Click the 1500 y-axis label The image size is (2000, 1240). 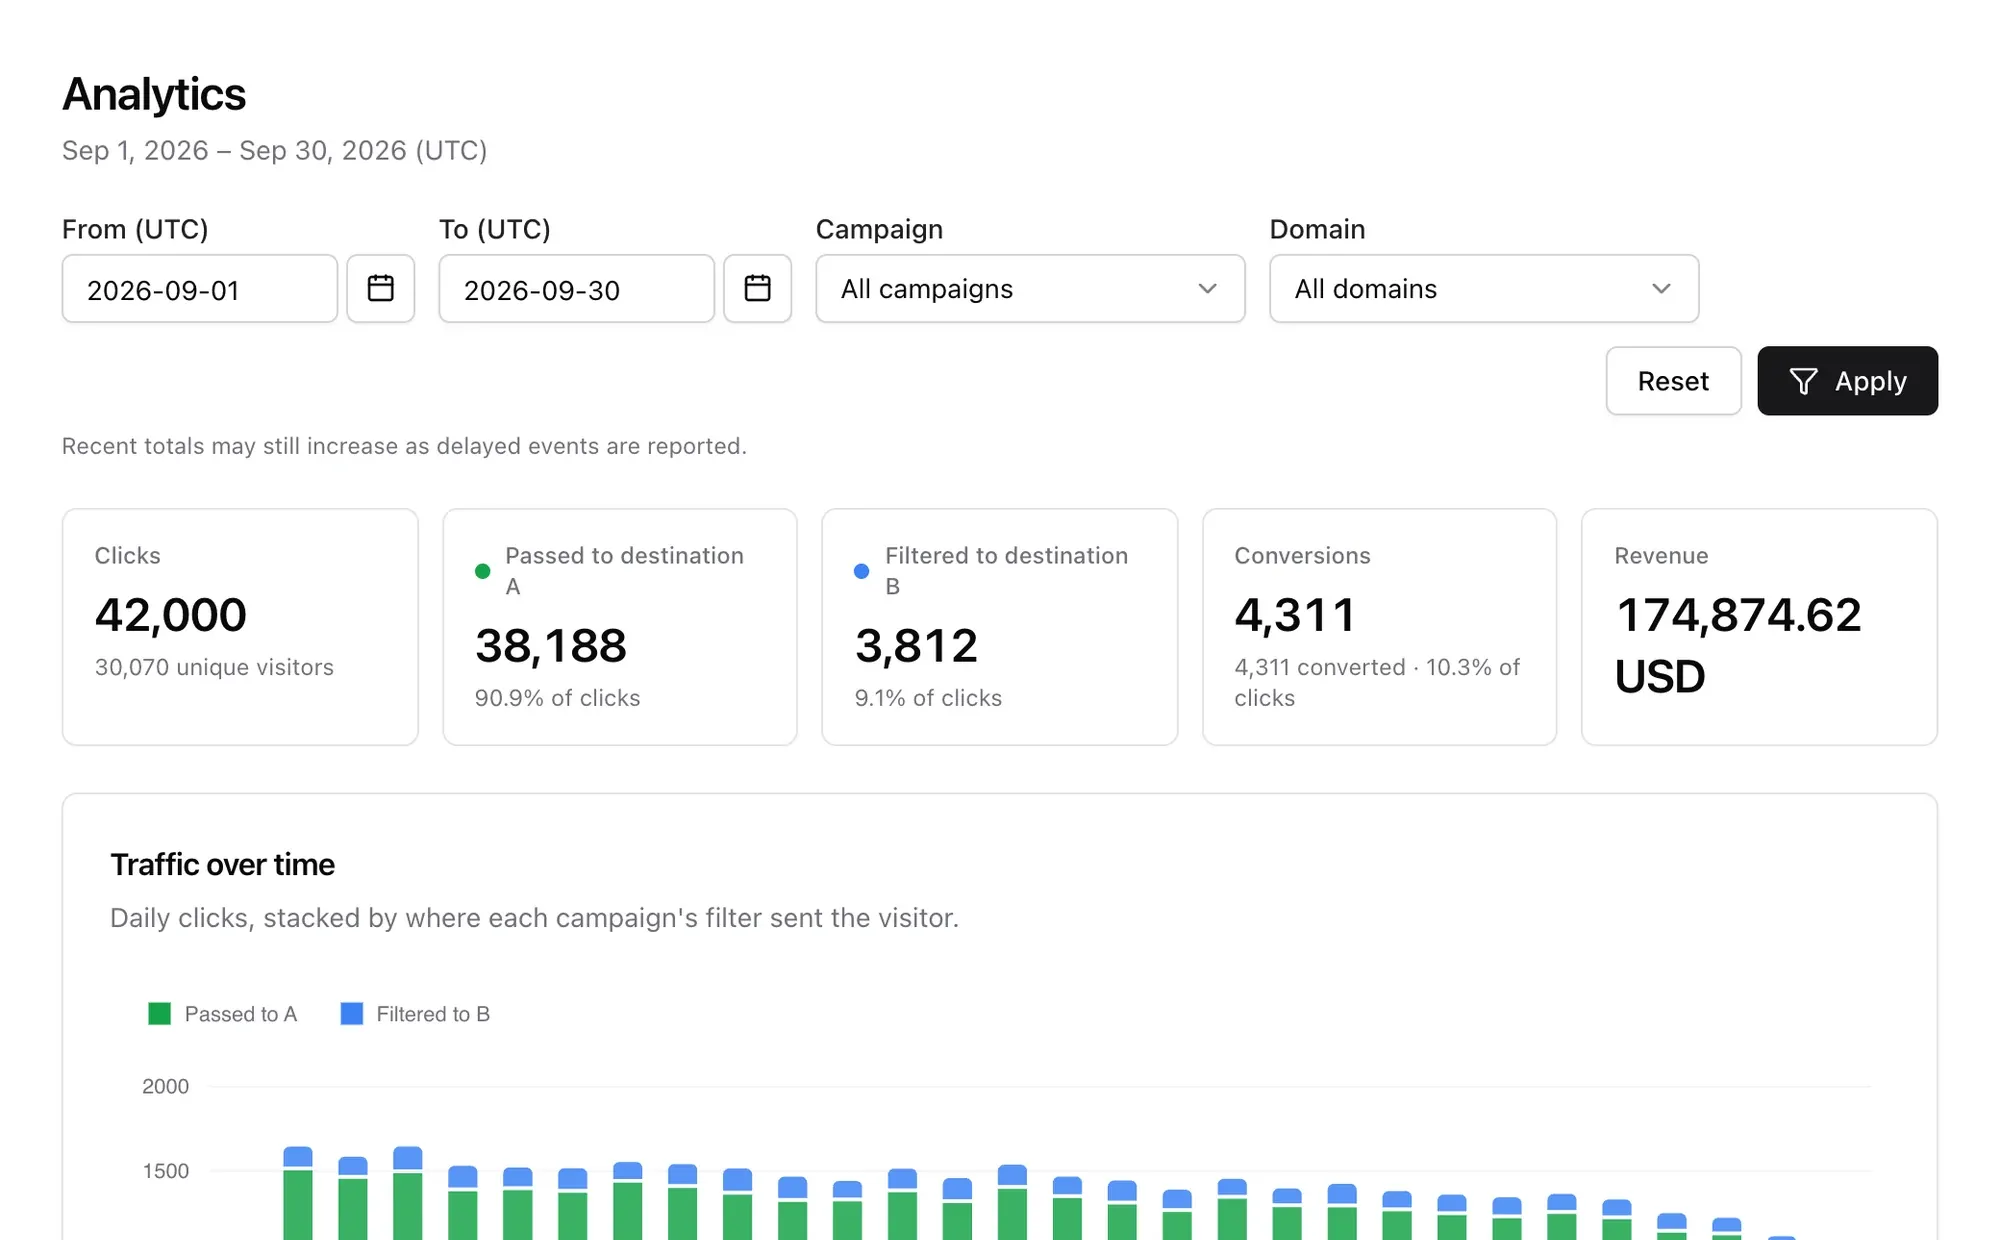[x=165, y=1171]
